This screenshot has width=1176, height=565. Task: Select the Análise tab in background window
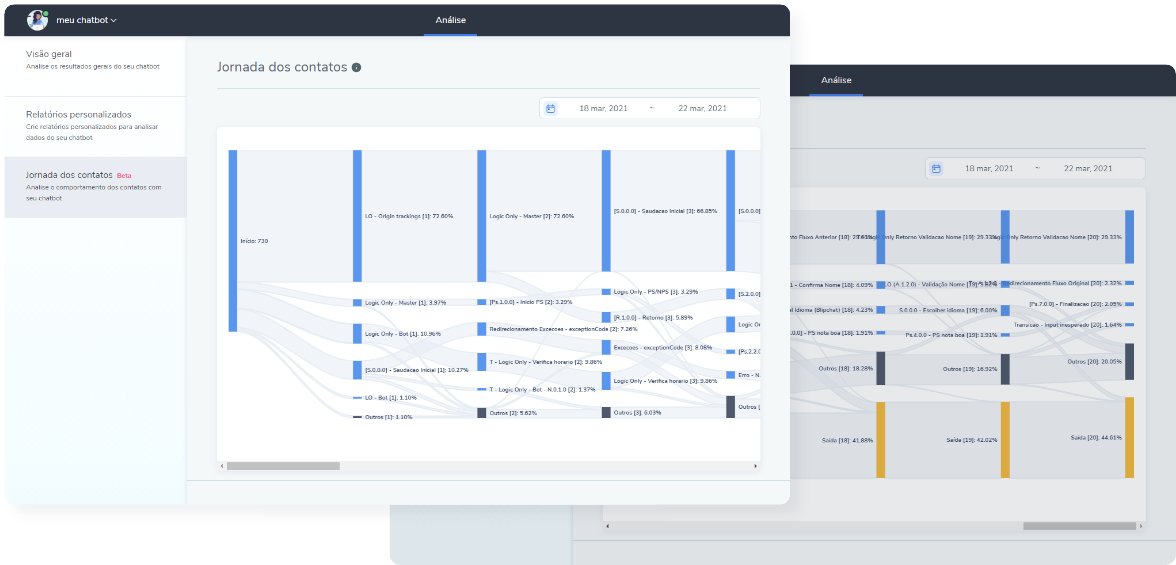836,80
